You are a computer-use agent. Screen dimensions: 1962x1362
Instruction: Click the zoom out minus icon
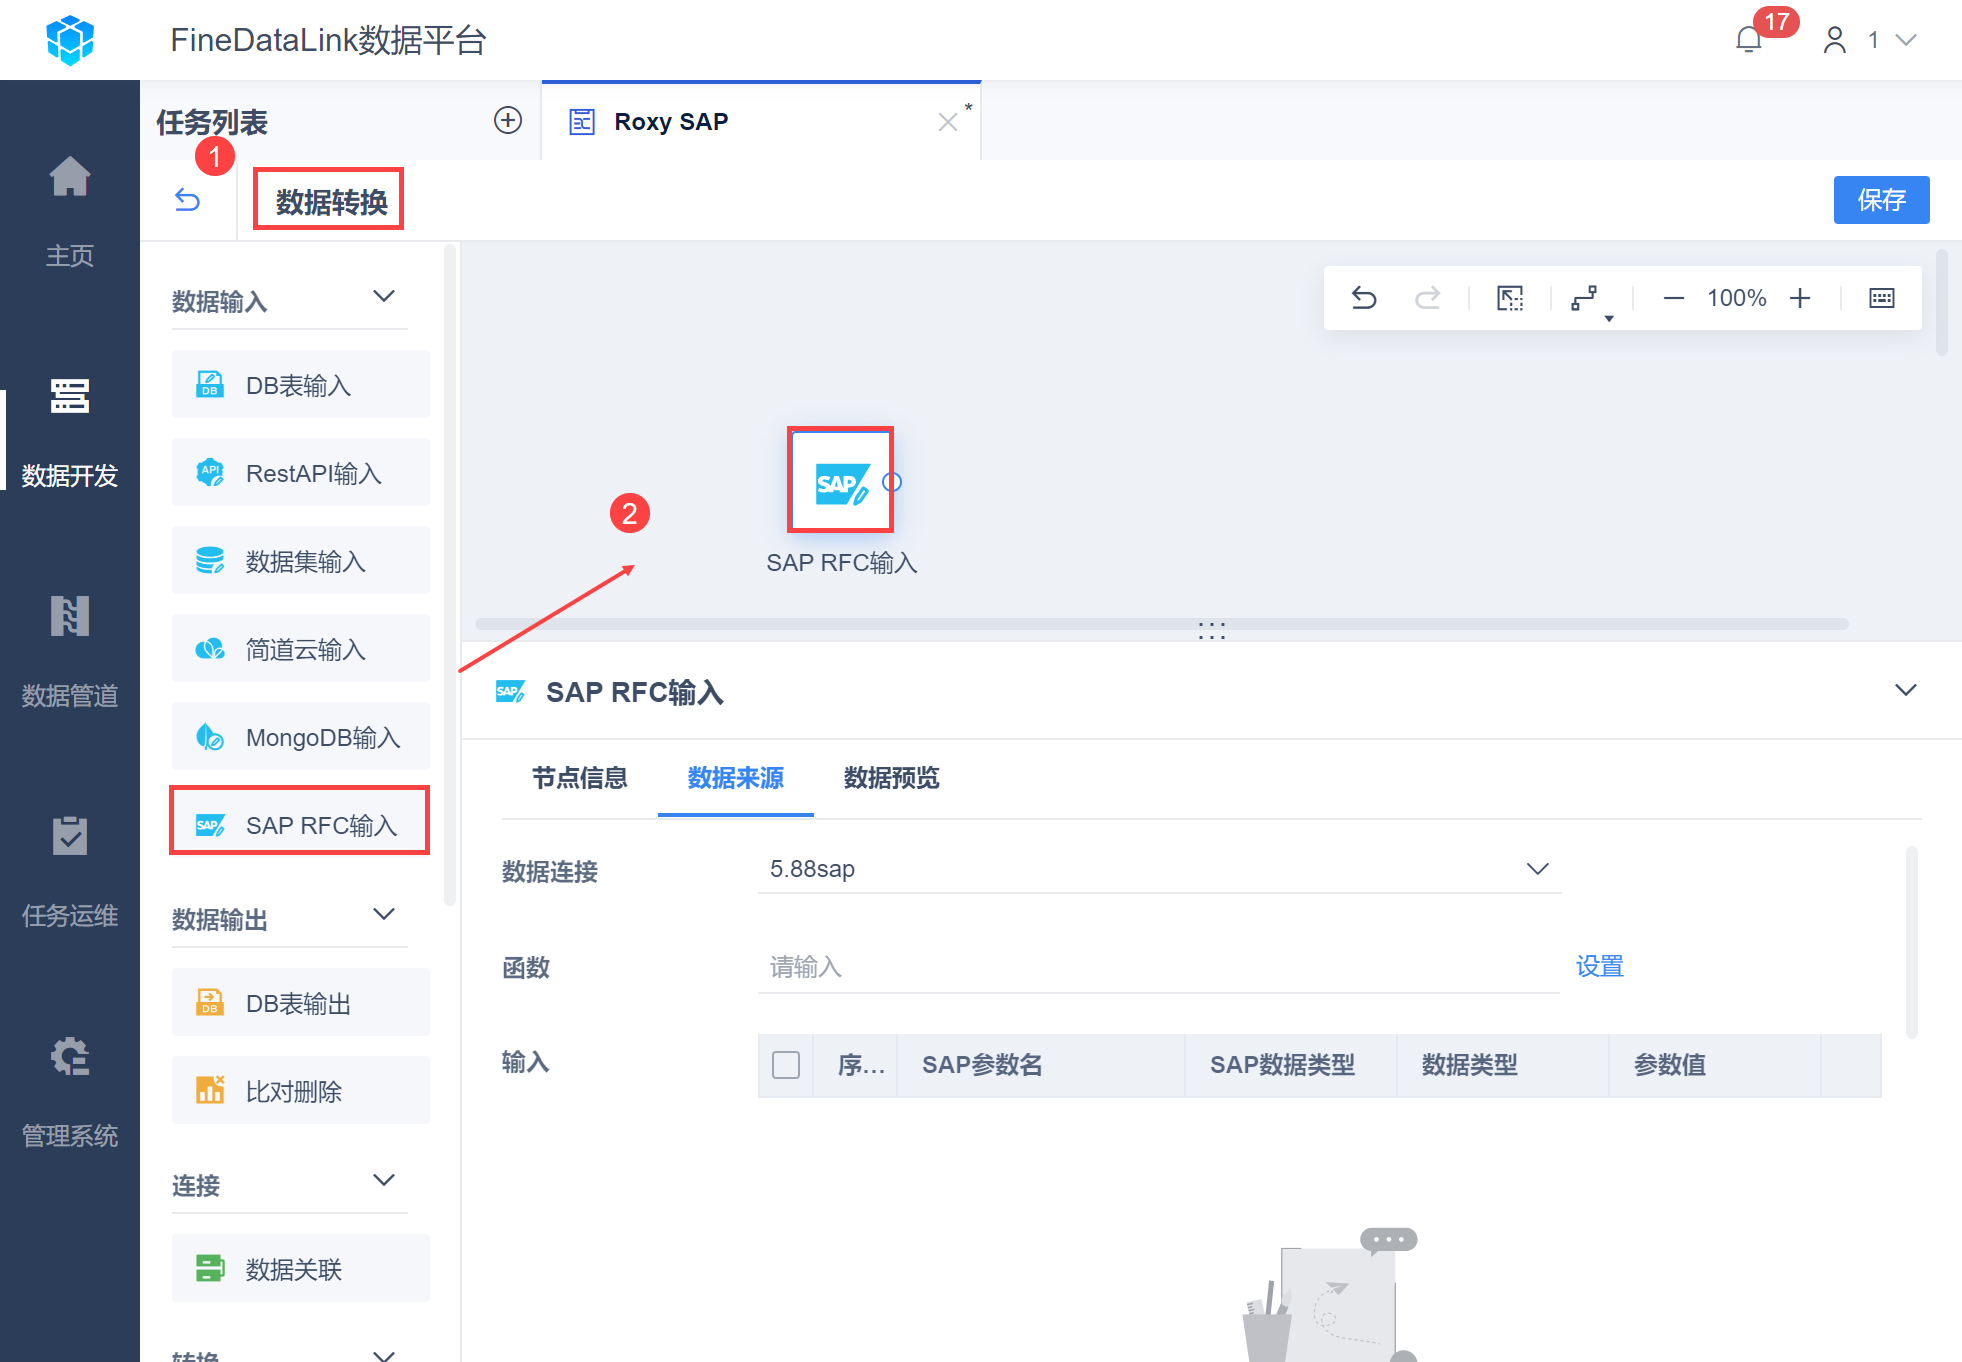(1673, 298)
